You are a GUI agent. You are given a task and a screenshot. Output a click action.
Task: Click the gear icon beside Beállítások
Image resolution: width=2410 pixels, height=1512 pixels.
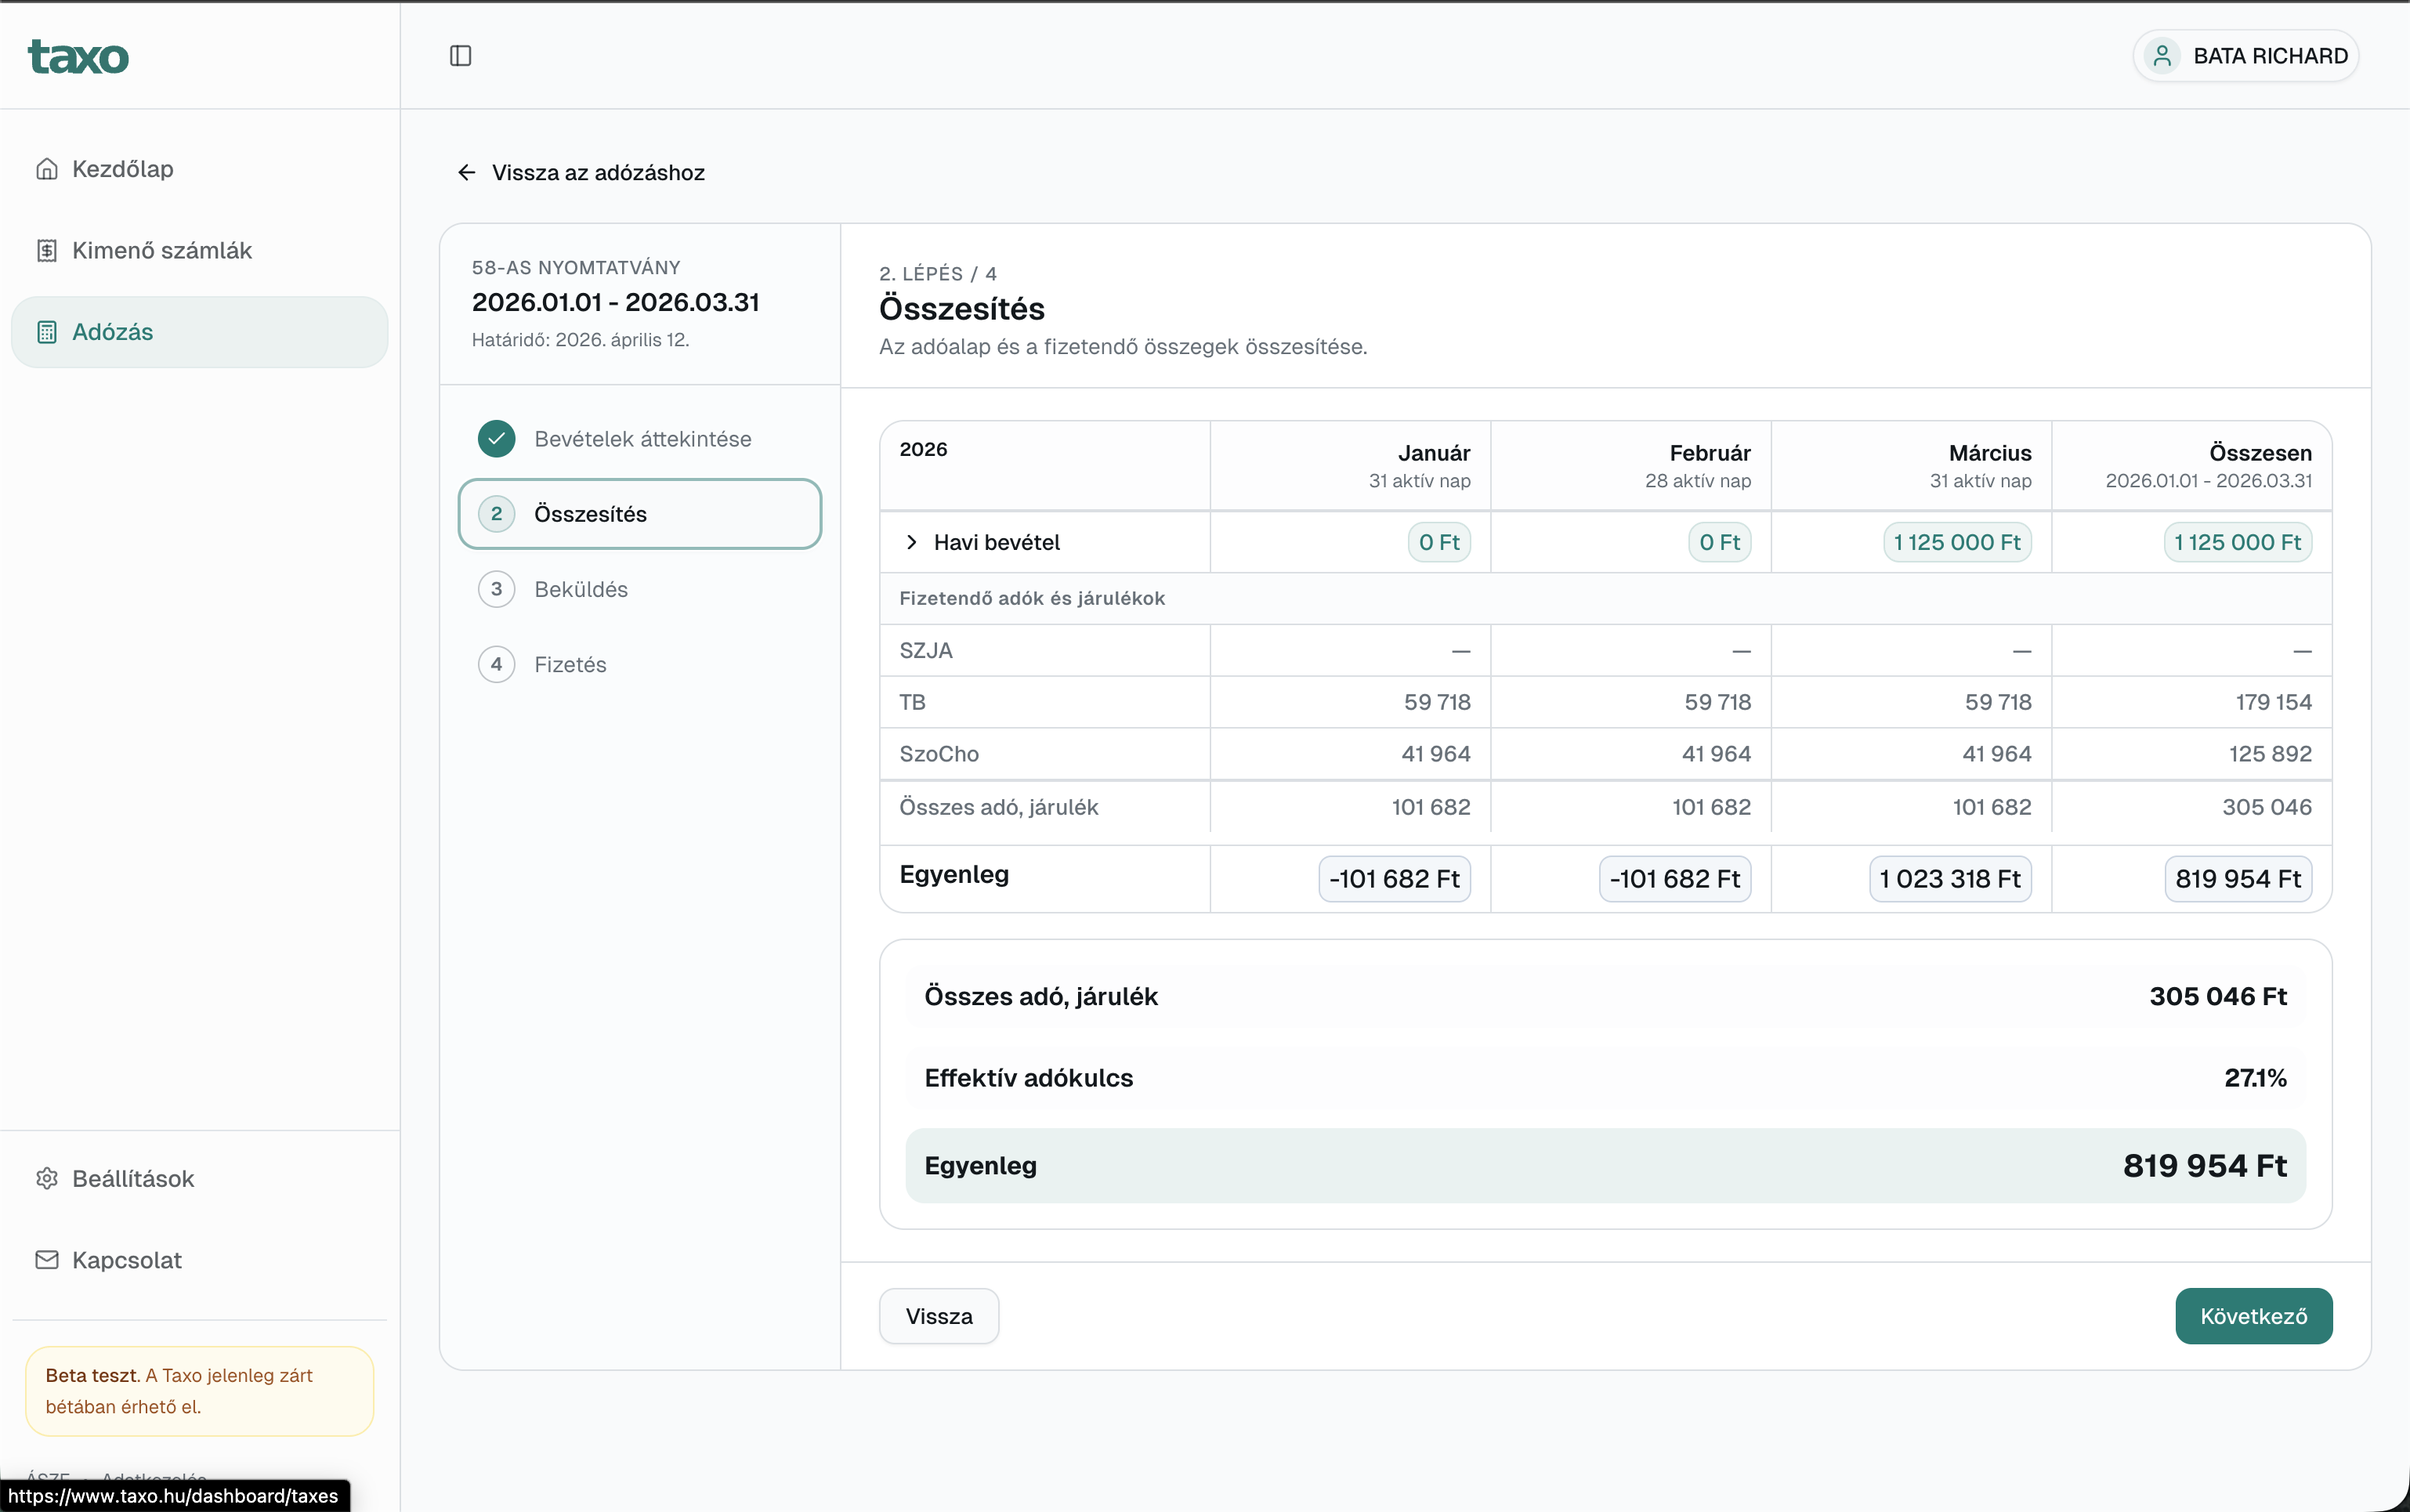pyautogui.click(x=47, y=1178)
